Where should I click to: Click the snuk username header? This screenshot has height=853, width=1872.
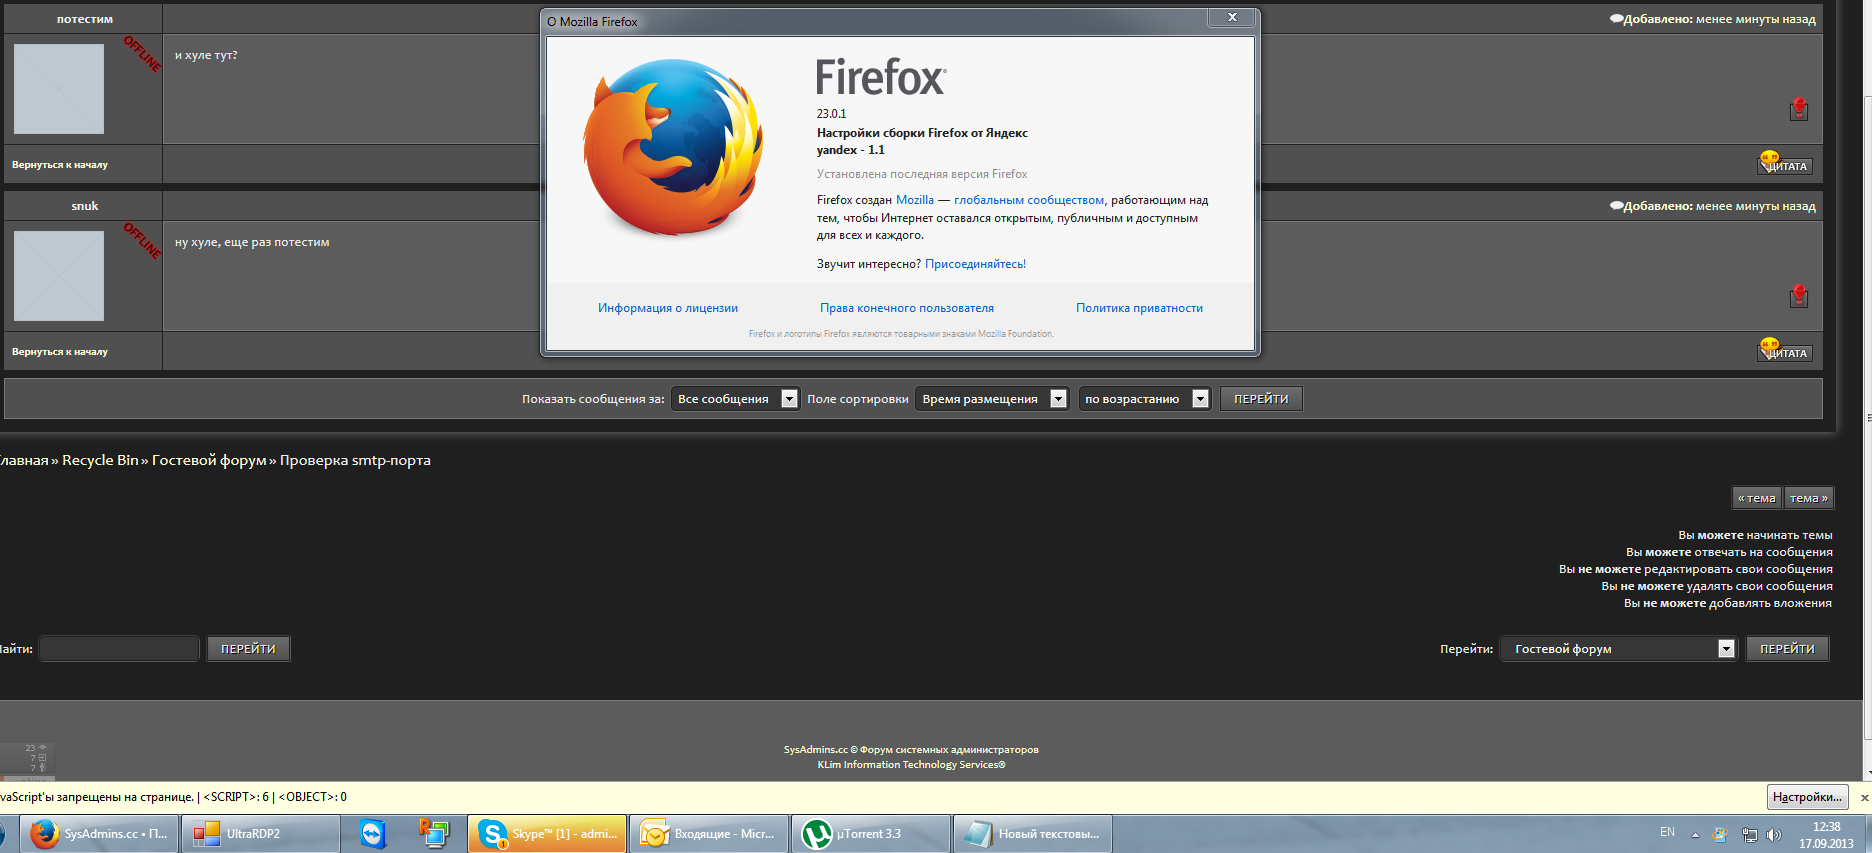tap(85, 206)
